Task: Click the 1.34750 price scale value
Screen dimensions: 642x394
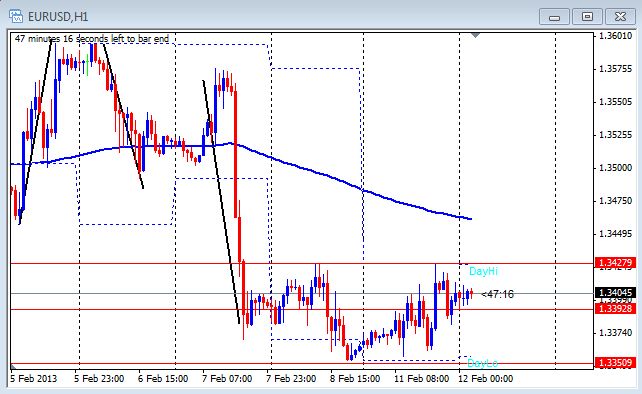Action: 615,201
